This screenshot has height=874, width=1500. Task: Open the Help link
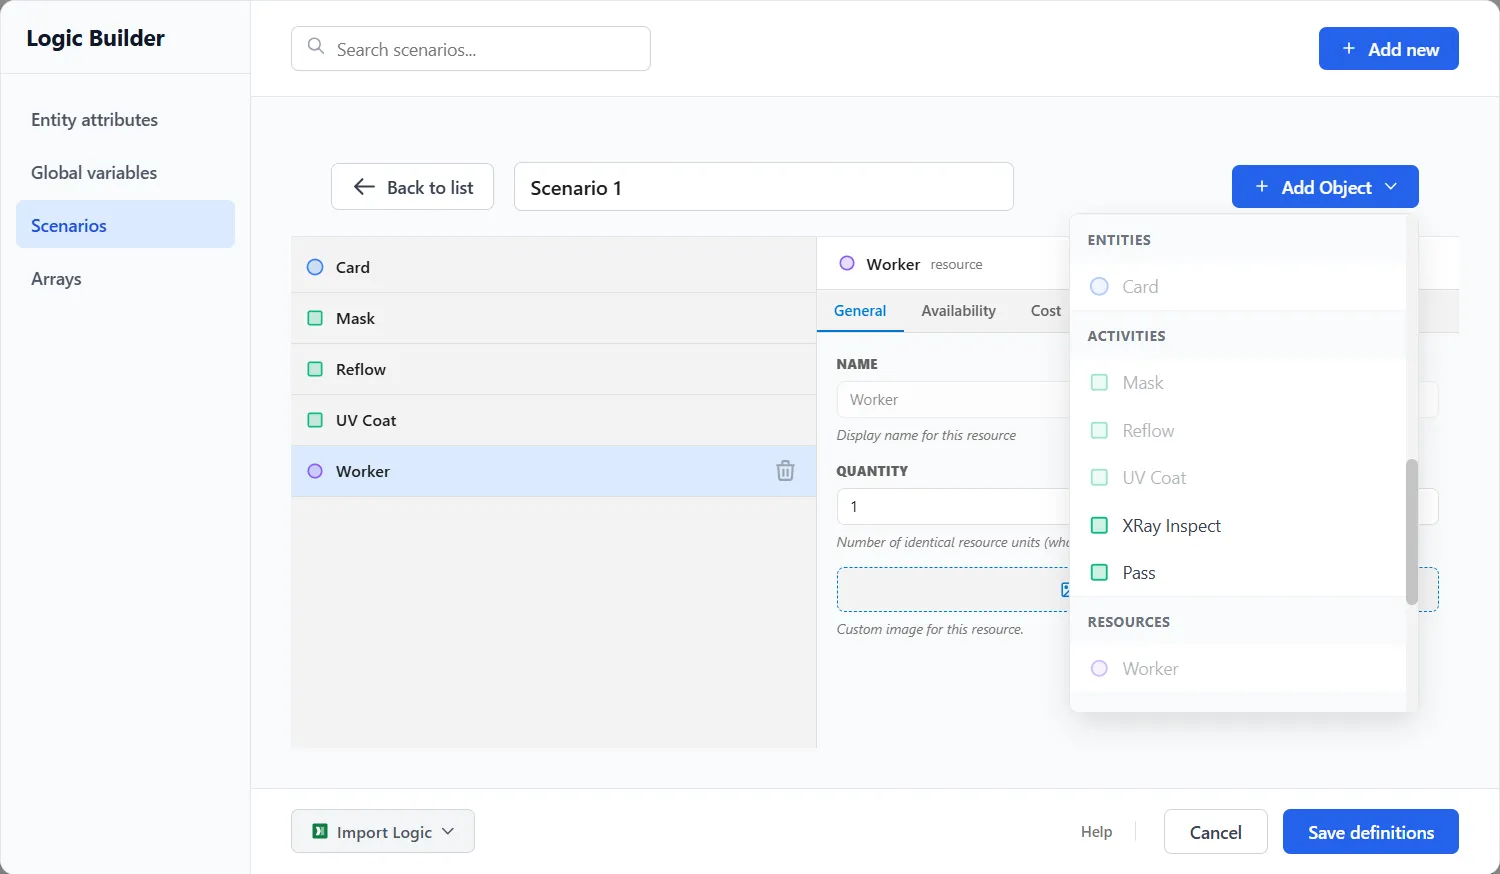coord(1096,831)
